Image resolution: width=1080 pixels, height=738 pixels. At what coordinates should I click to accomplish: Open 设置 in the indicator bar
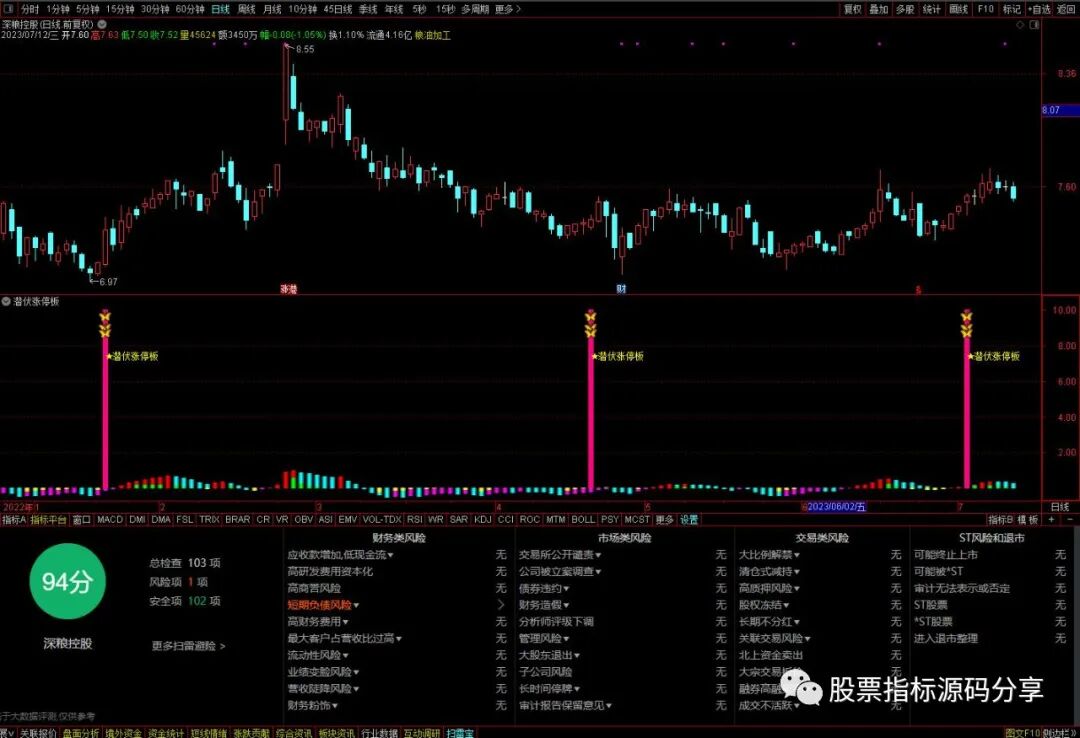[689, 520]
